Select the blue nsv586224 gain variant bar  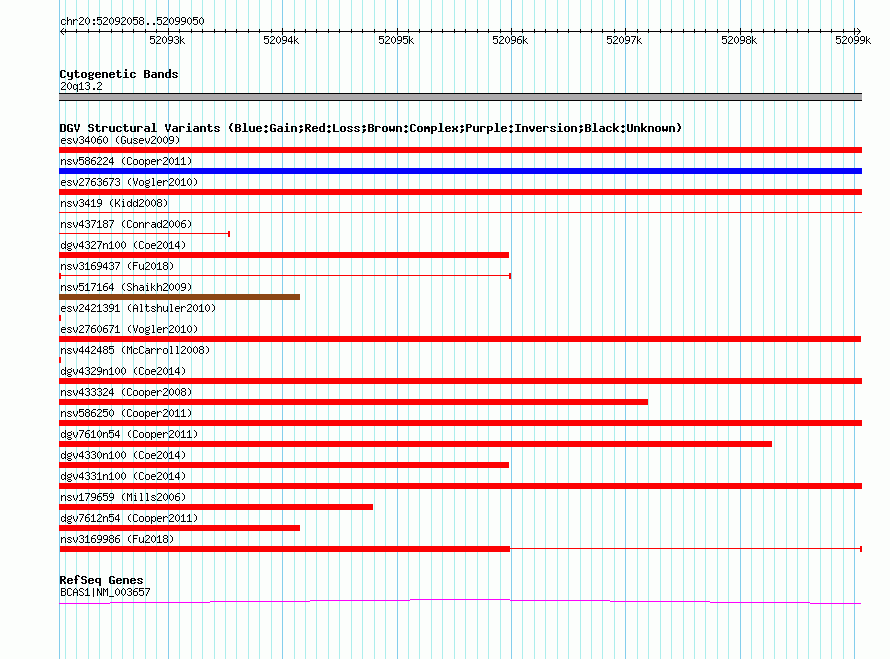click(460, 171)
